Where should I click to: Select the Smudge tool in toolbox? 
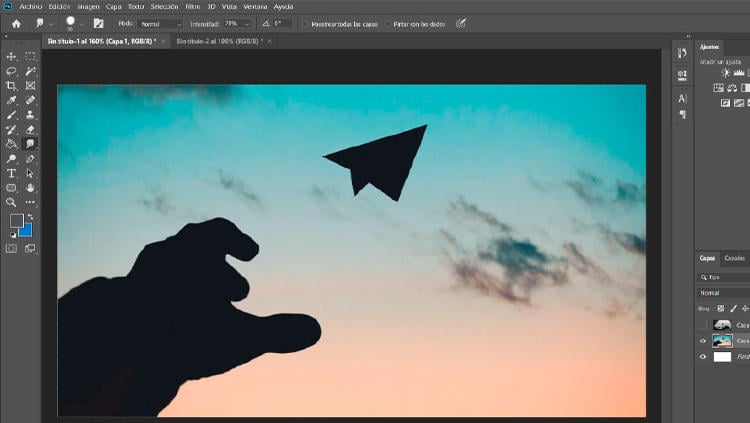tap(30, 144)
